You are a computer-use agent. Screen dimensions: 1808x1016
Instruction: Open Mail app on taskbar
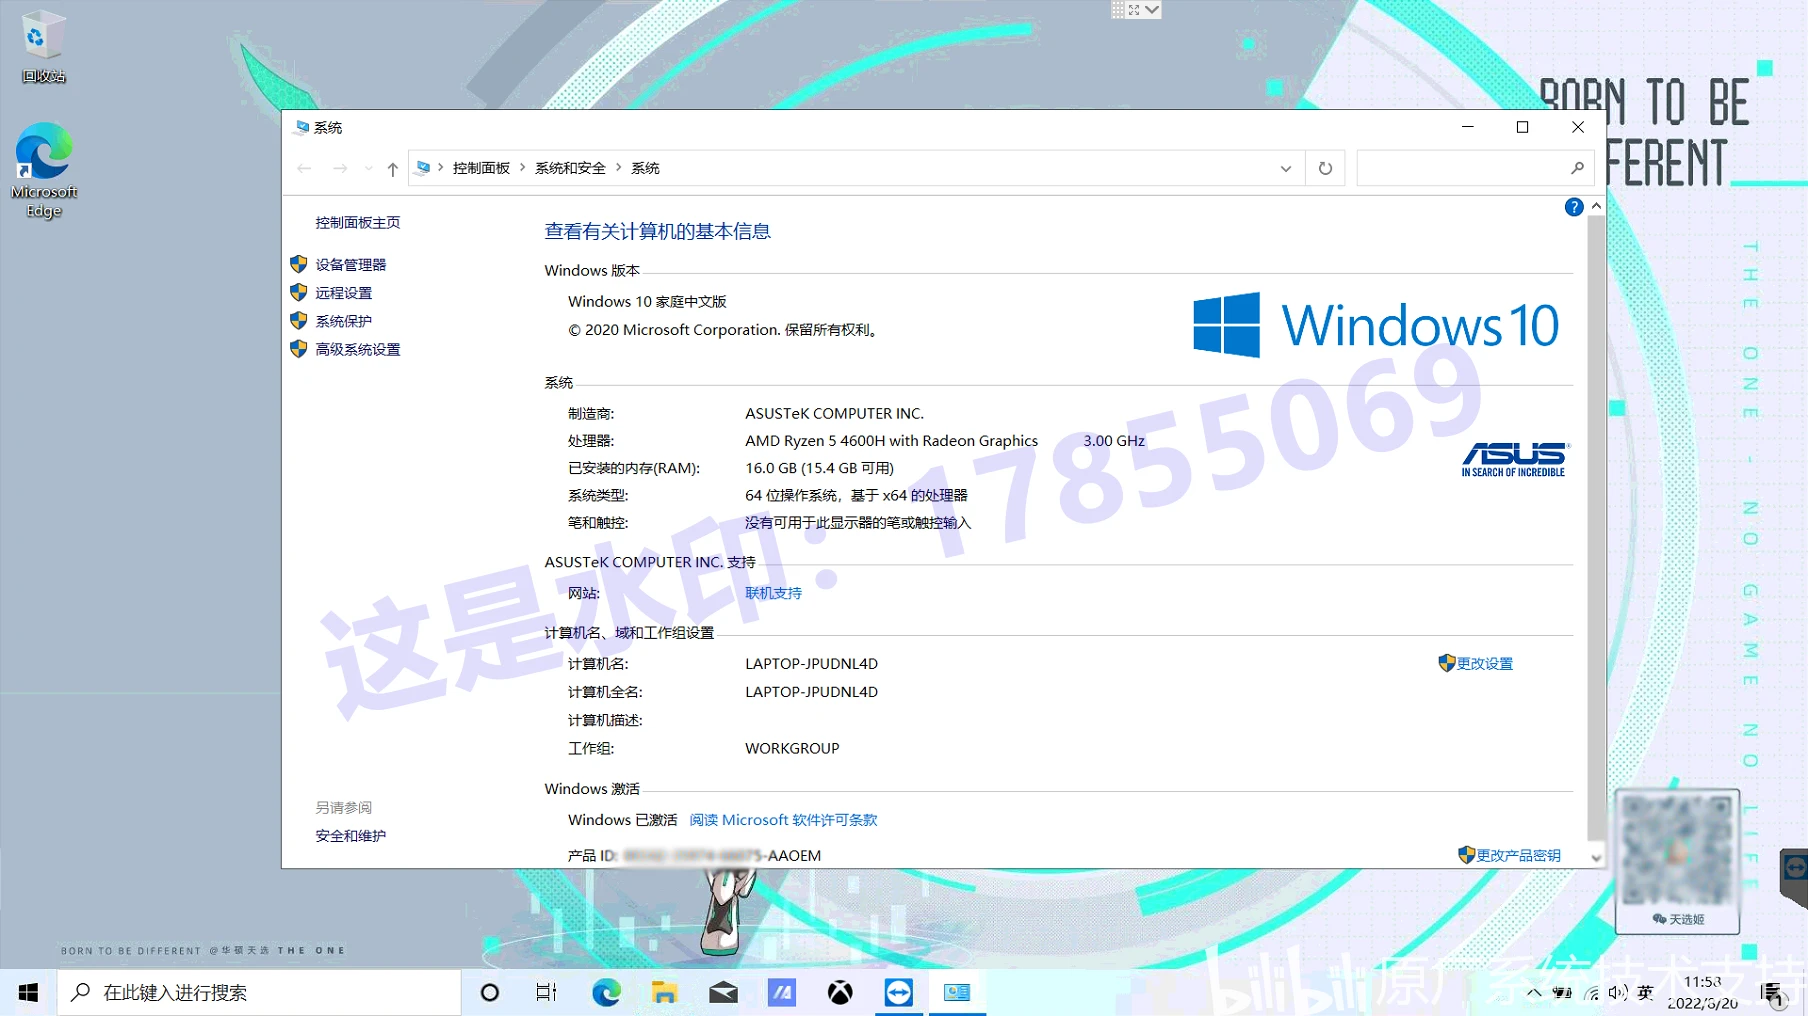723,992
